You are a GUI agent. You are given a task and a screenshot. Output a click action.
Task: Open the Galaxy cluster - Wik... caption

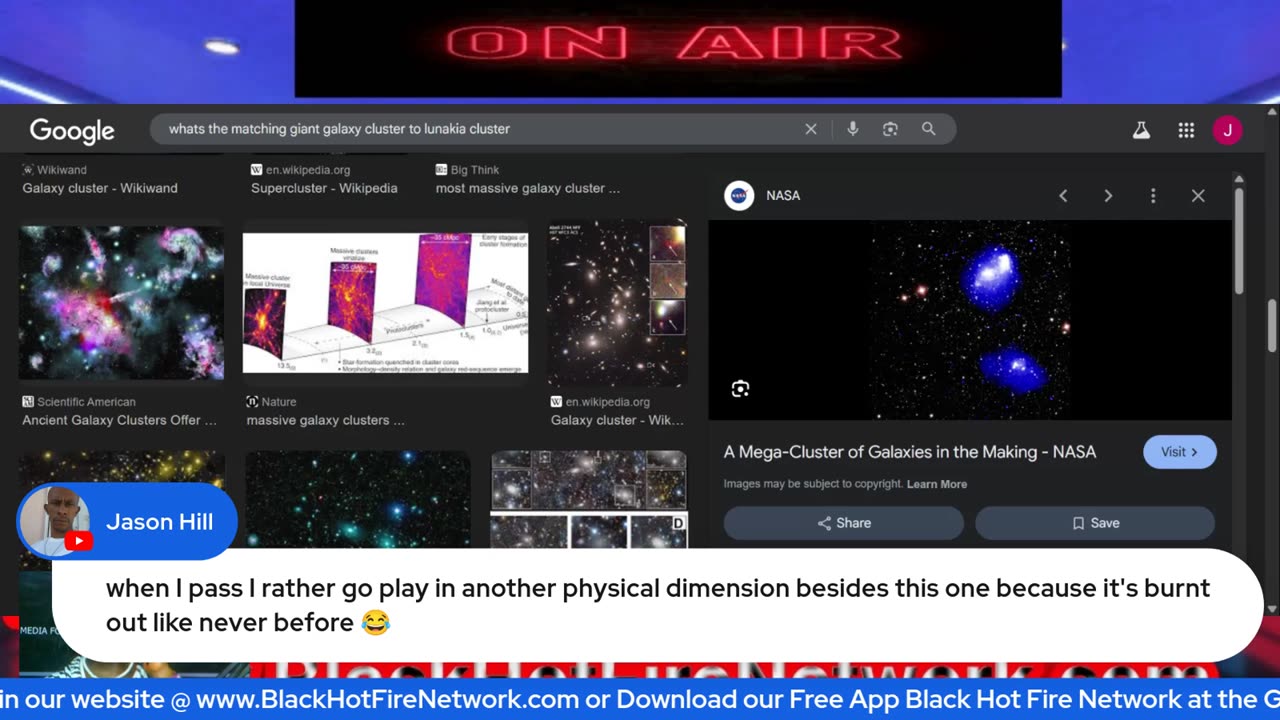(x=617, y=420)
